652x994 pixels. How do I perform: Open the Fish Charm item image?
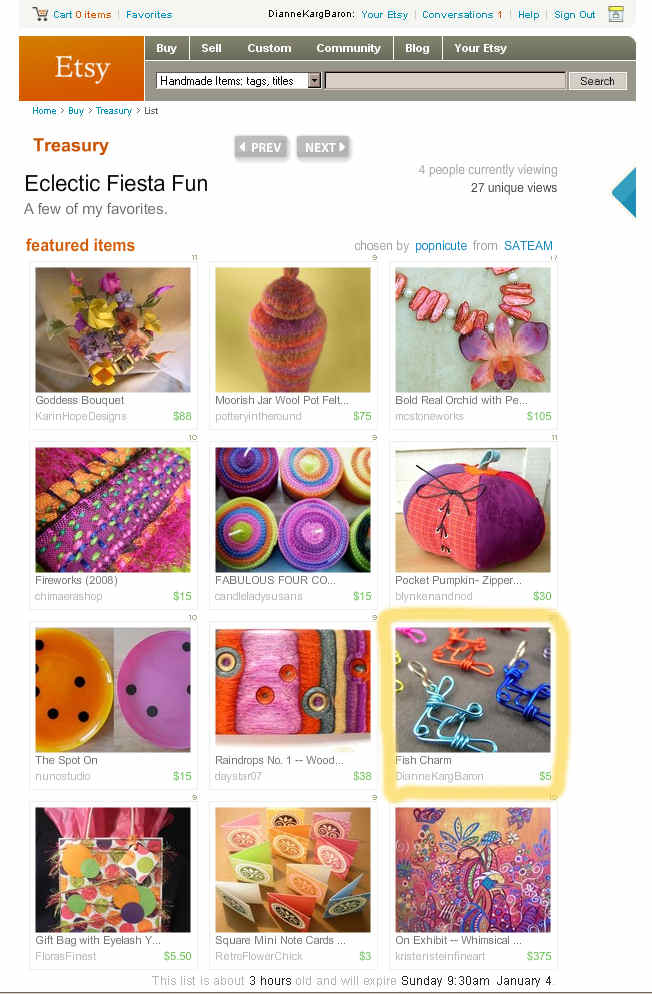[x=473, y=690]
